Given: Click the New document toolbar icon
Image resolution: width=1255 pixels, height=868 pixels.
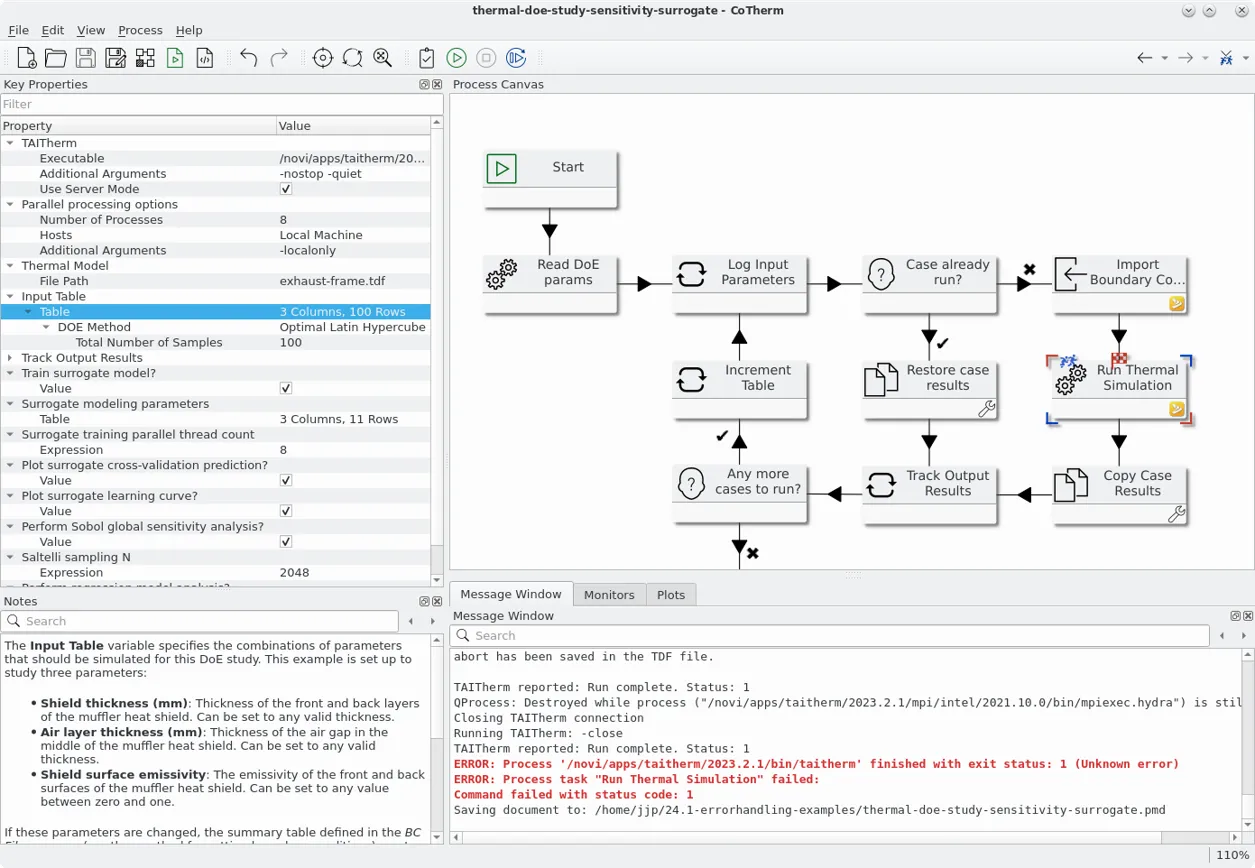Looking at the screenshot, I should 27,58.
